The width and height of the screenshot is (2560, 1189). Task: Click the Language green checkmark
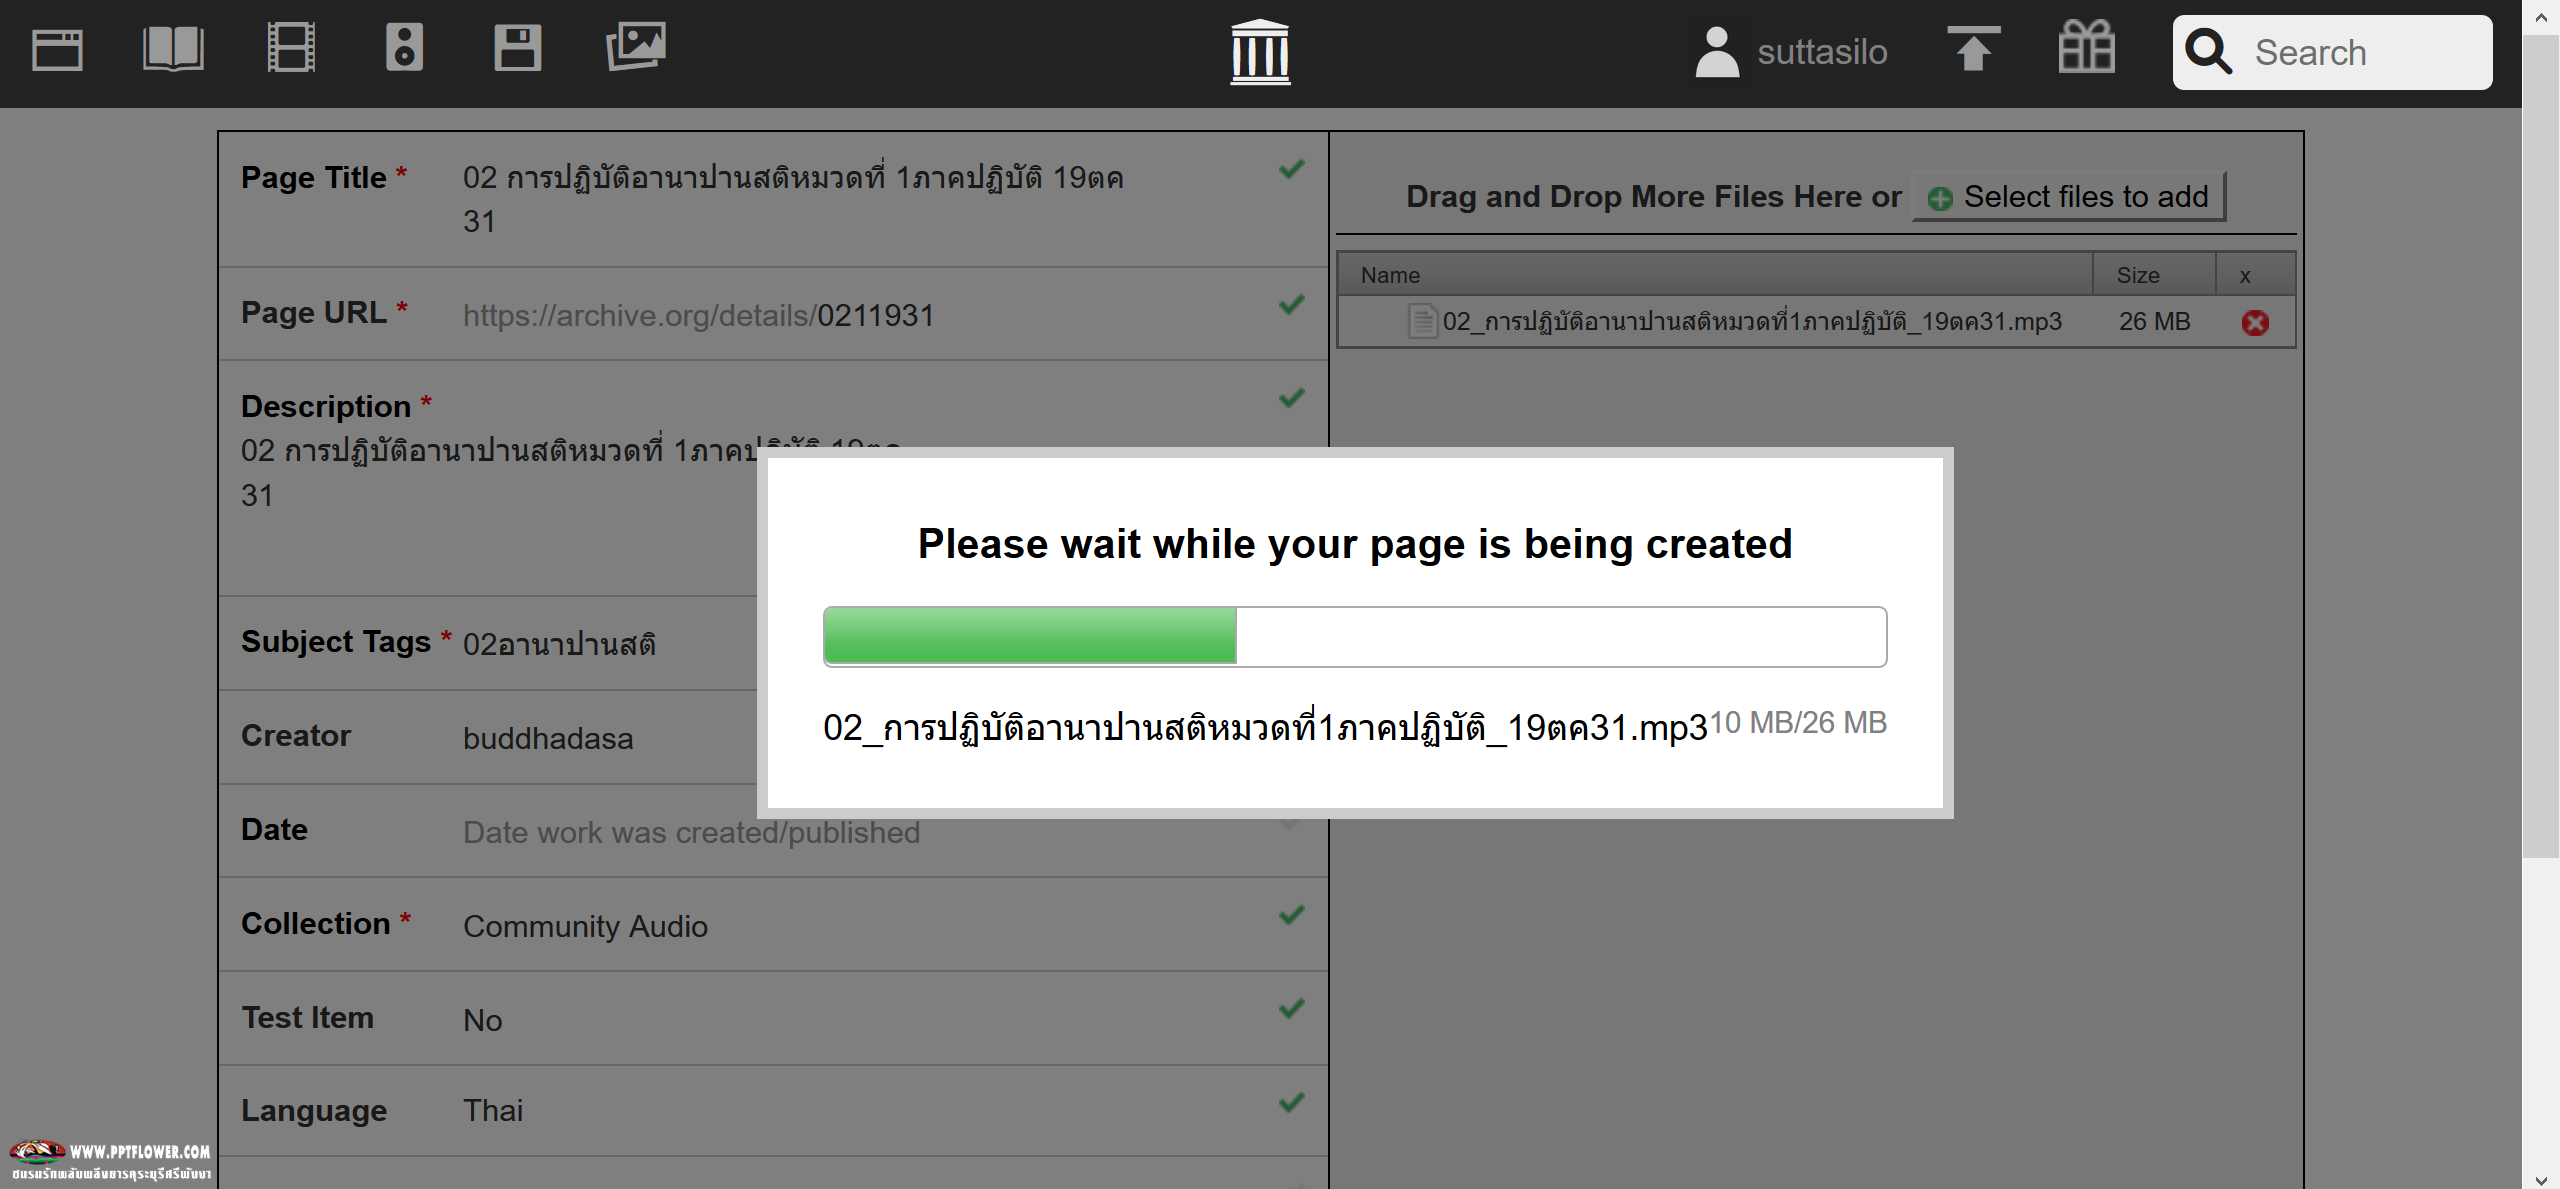(1292, 1102)
